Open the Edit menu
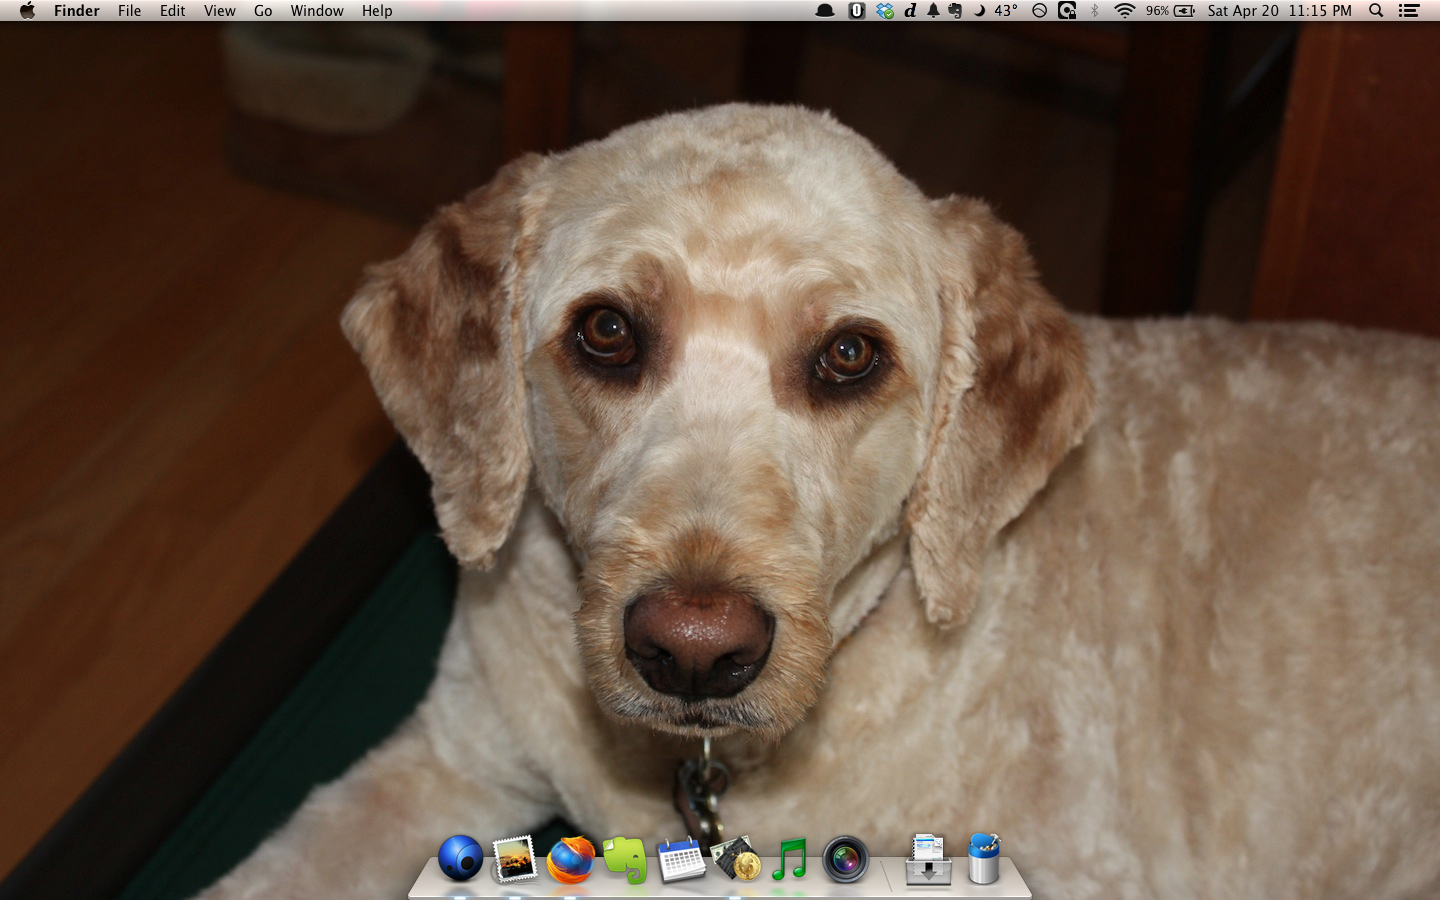Screen dimensions: 1440x900 pyautogui.click(x=172, y=11)
